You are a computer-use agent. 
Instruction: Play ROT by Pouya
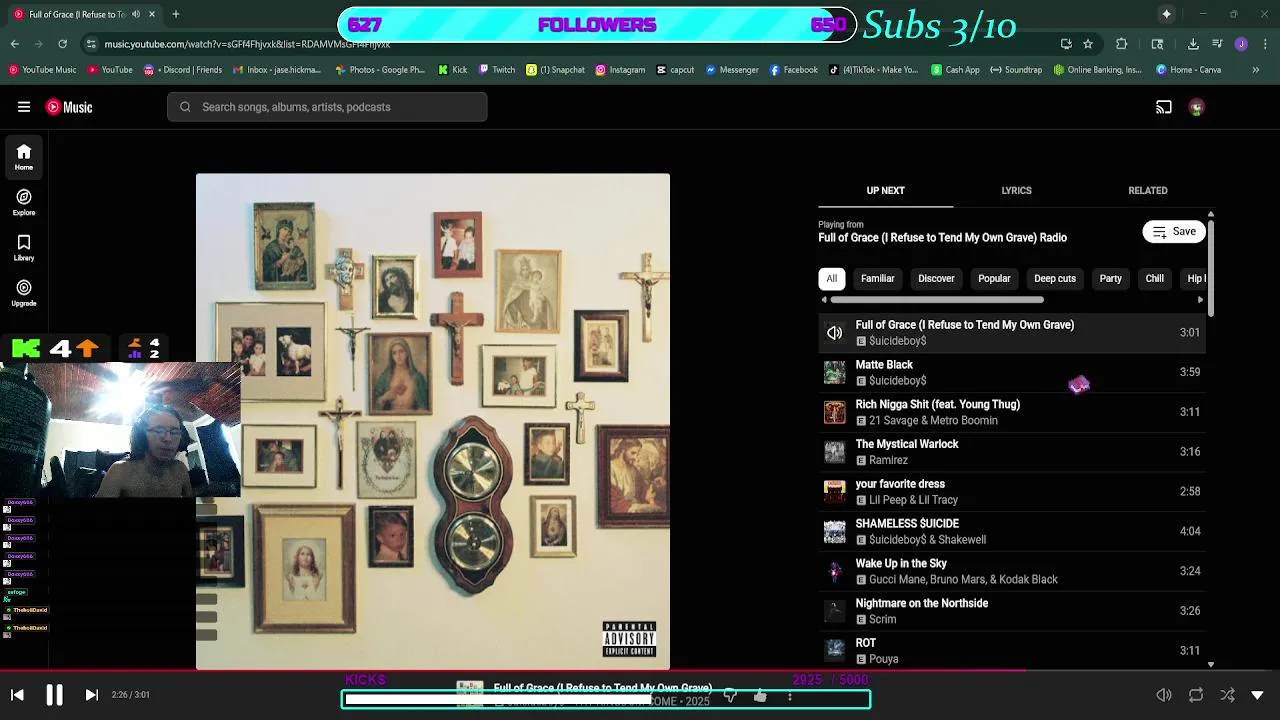(x=1012, y=650)
